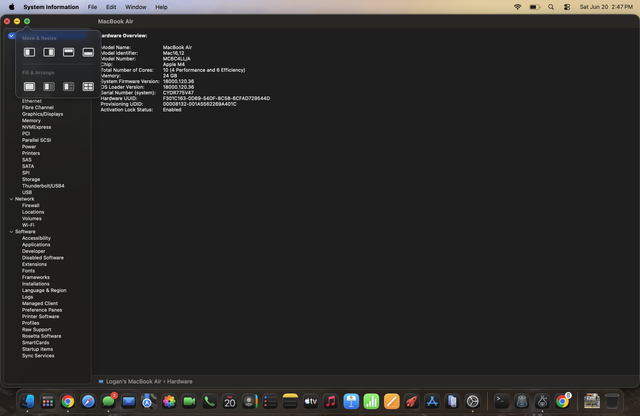The image size is (640, 416).
Task: Open Messages with two unread badges
Action: (x=109, y=402)
